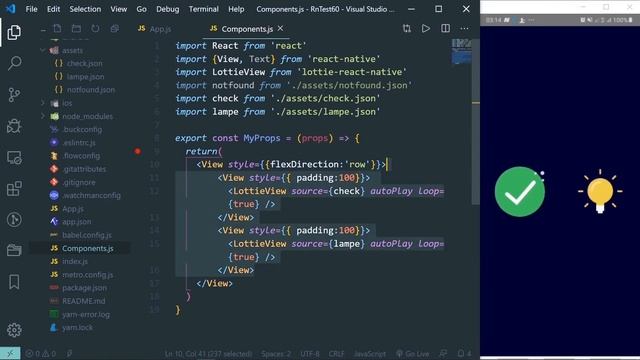The image size is (640, 360).
Task: Open the Source Control view
Action: [x=14, y=95]
